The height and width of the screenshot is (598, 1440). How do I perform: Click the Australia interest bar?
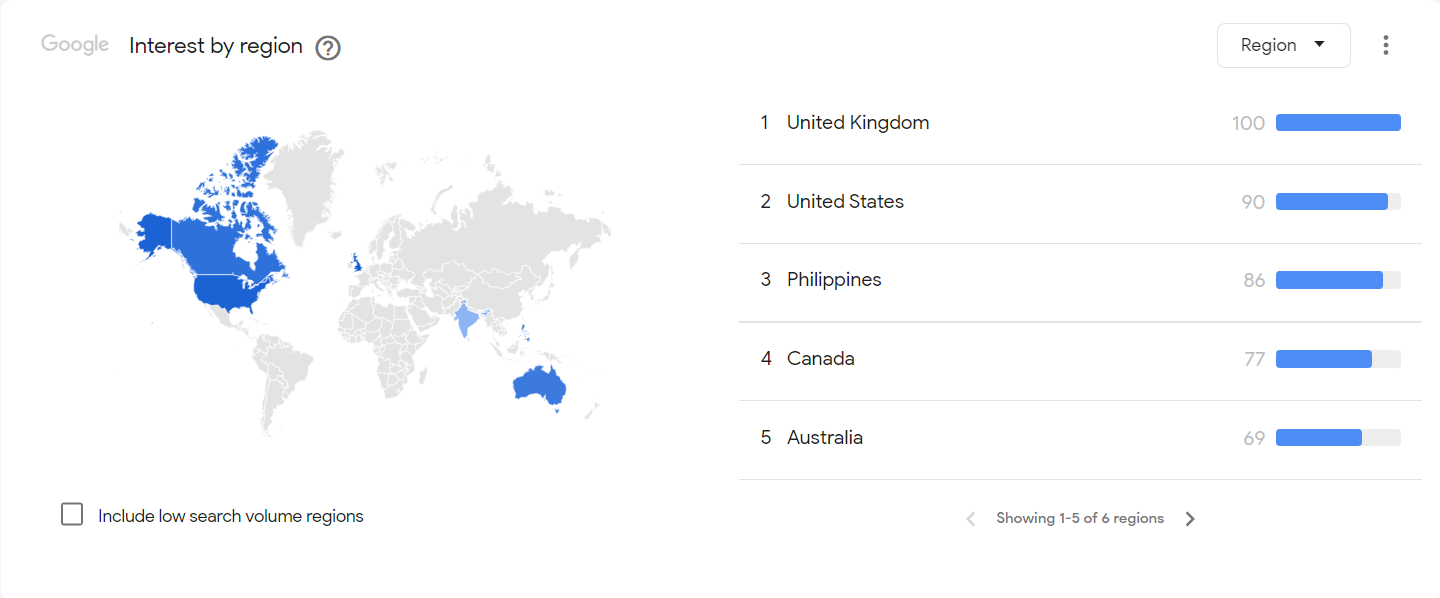pyautogui.click(x=1338, y=438)
